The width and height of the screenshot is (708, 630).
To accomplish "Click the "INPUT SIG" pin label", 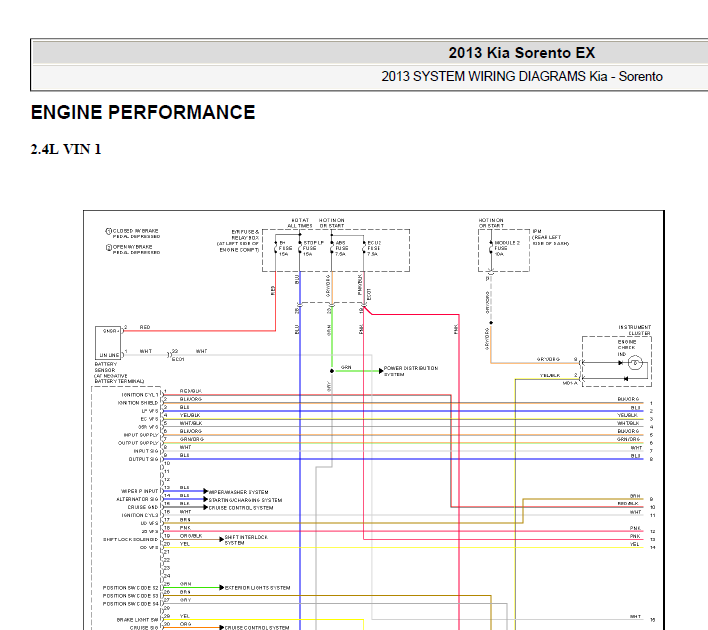I will point(146,451).
